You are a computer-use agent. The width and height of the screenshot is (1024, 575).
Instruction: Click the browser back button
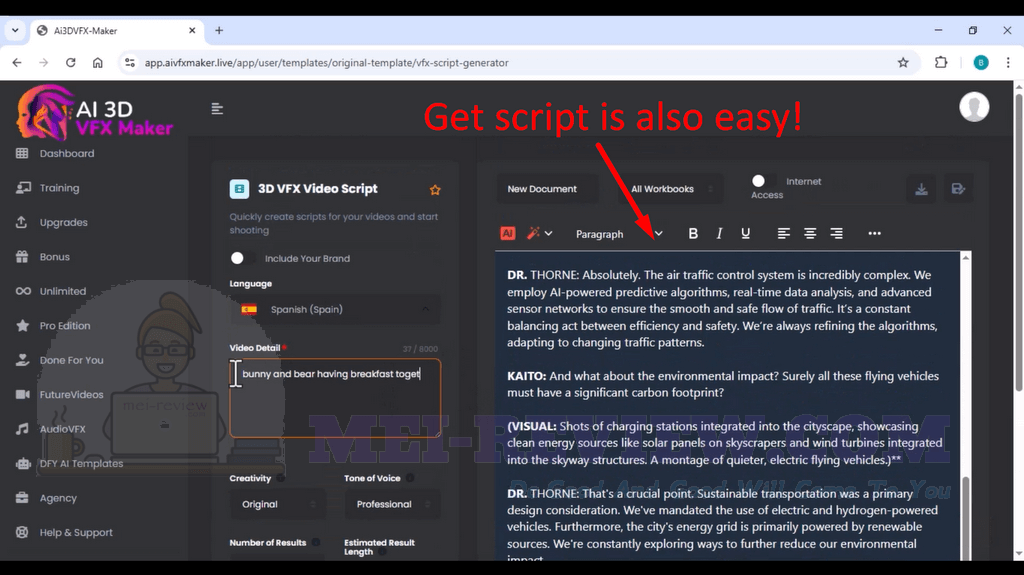coord(17,63)
